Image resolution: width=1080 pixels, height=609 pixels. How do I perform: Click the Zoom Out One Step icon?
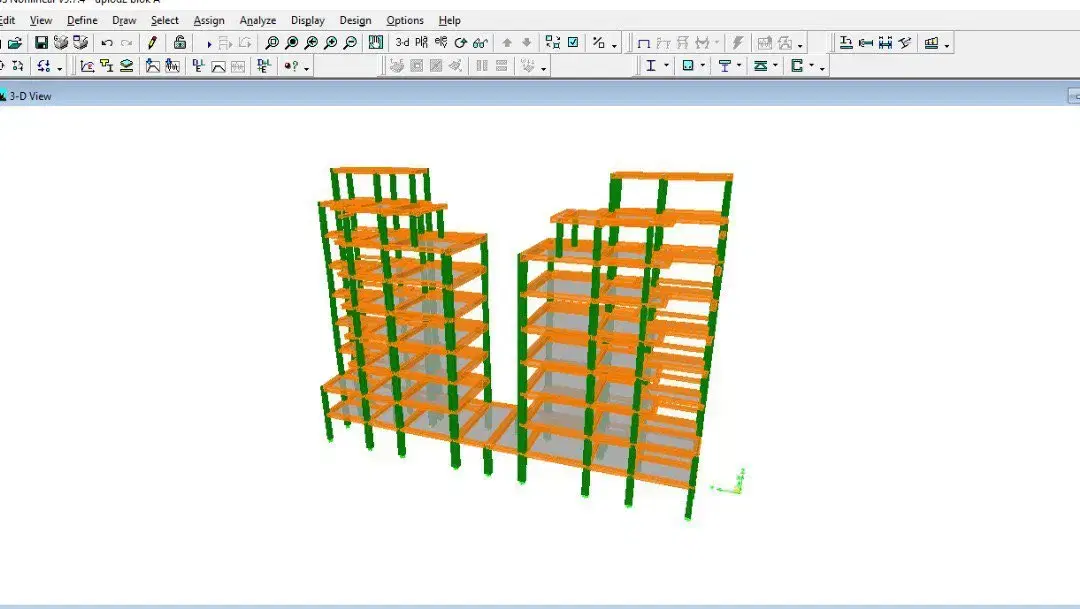point(351,43)
